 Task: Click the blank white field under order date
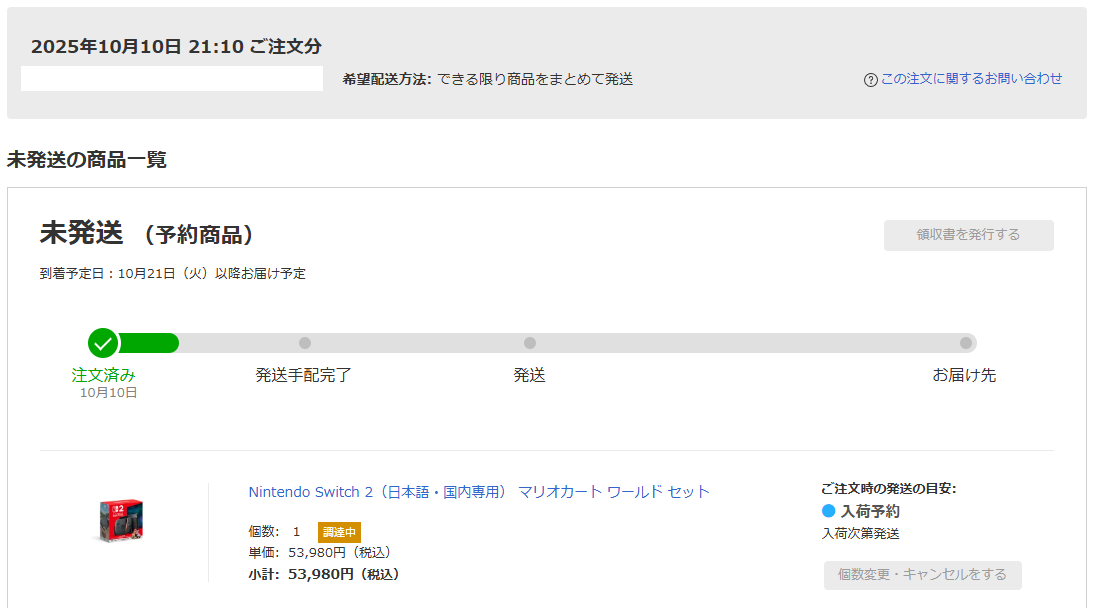tap(172, 79)
